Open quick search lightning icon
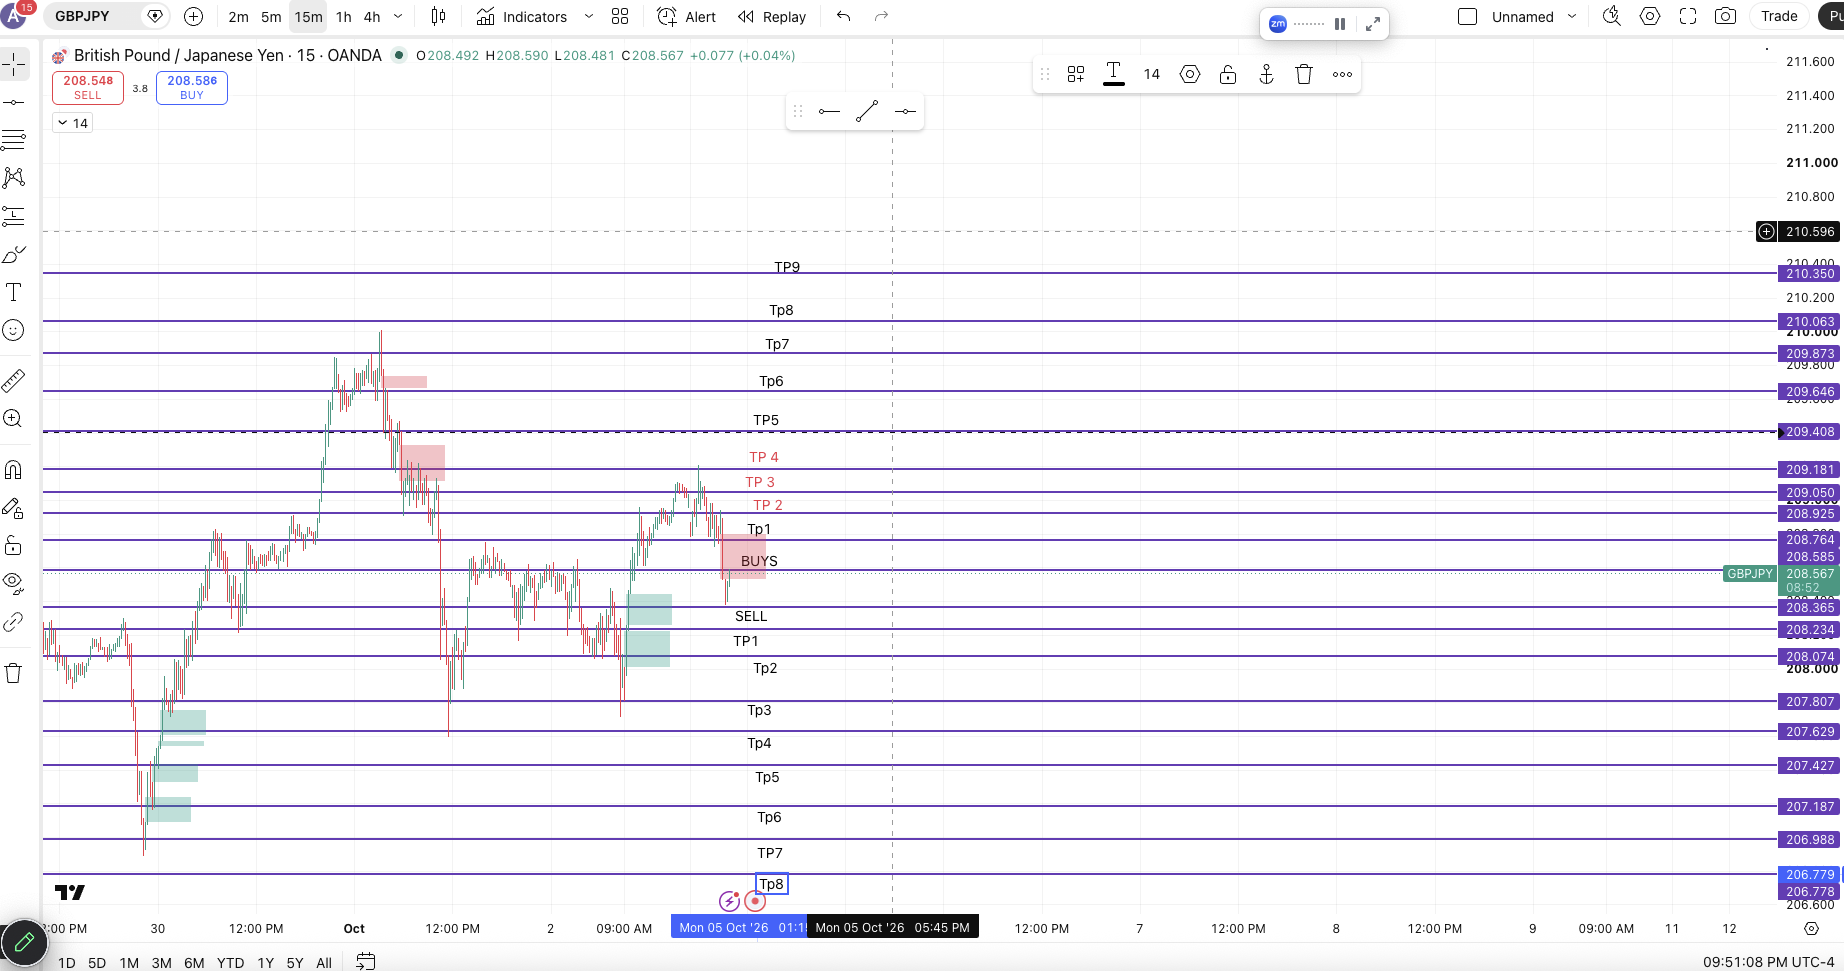The width and height of the screenshot is (1844, 971). tap(1612, 16)
